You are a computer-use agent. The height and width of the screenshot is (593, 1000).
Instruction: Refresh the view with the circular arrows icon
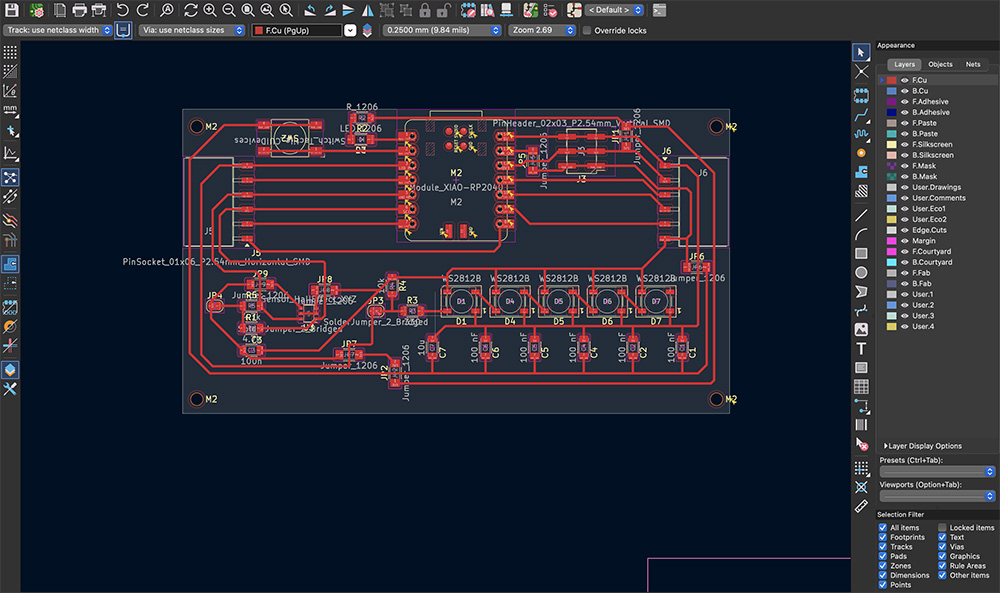[190, 10]
